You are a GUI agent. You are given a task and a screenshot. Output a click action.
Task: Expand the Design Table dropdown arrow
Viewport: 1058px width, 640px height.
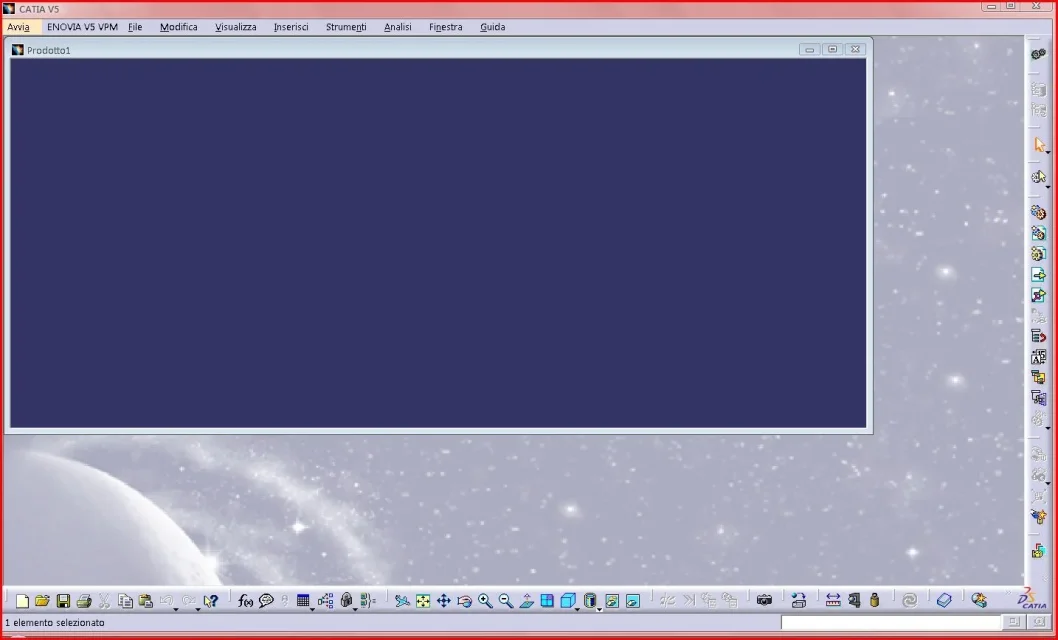(312, 608)
